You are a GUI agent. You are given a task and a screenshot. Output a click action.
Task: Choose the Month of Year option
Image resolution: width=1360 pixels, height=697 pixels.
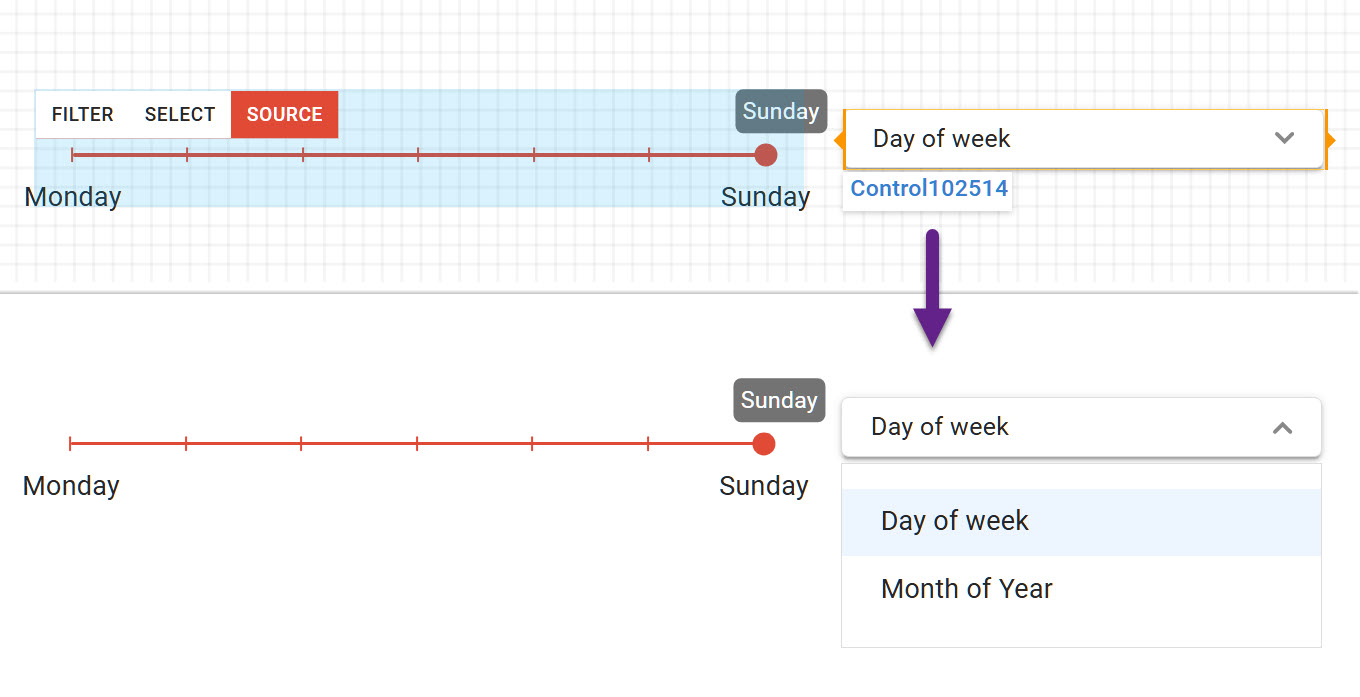966,589
